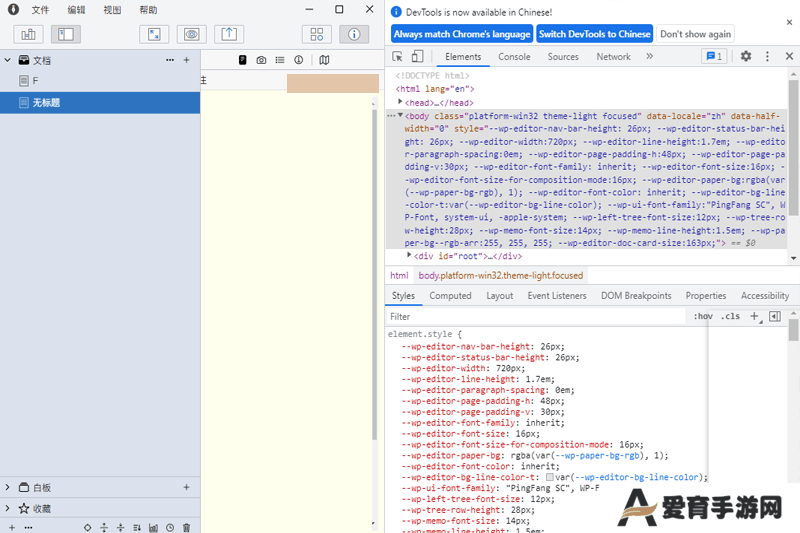Click the bottom-bar plus add icon
This screenshot has height=533, width=800.
12,528
